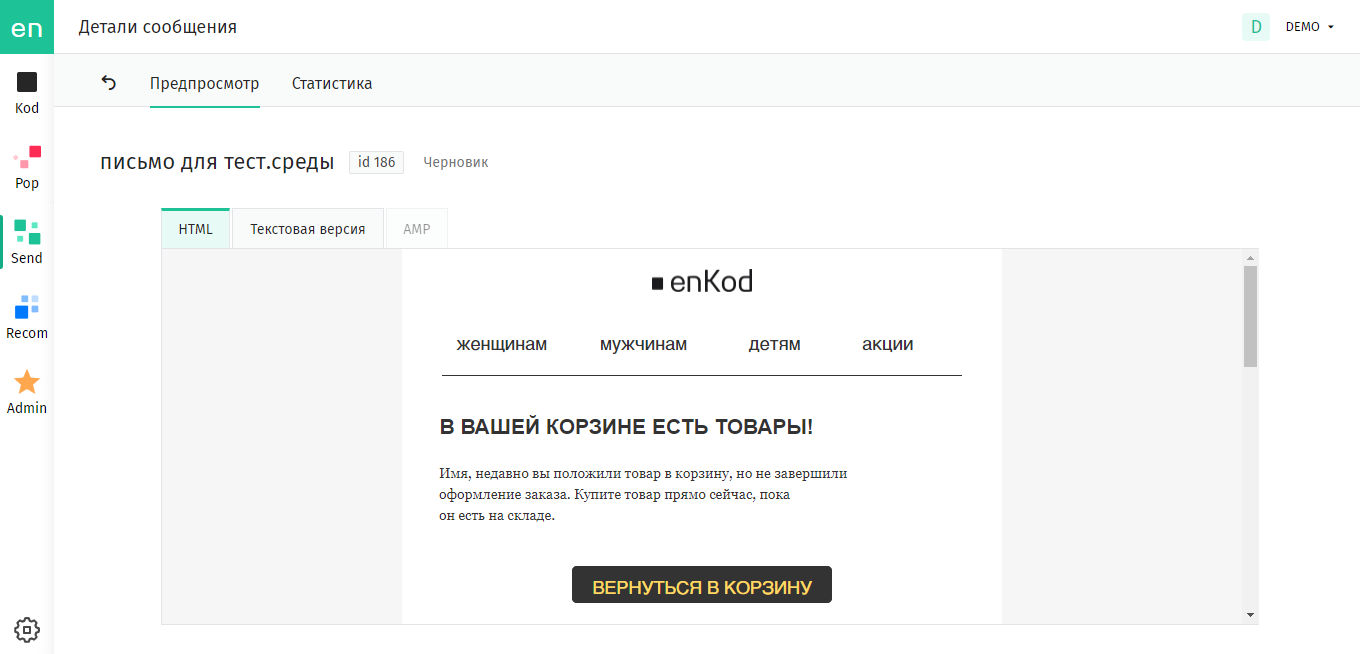Click the preview scrollbar up arrow
Viewport: 1360px width, 654px height.
pyautogui.click(x=1250, y=257)
